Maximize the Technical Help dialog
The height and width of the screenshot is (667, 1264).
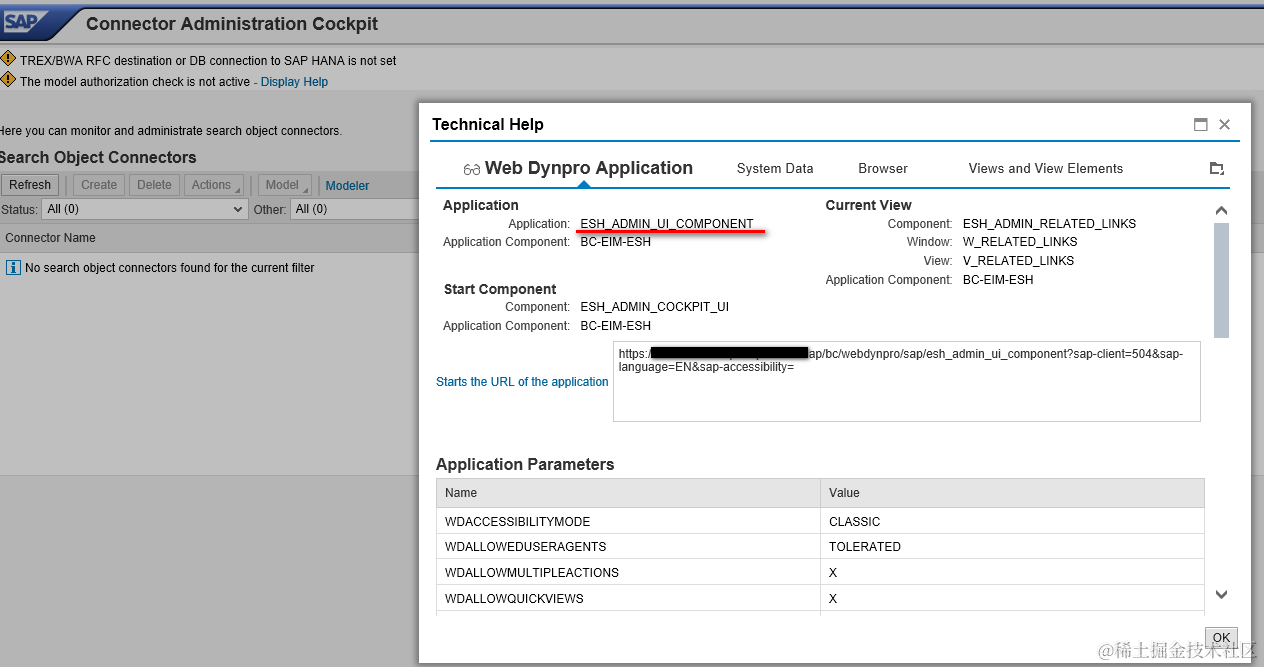pos(1200,125)
